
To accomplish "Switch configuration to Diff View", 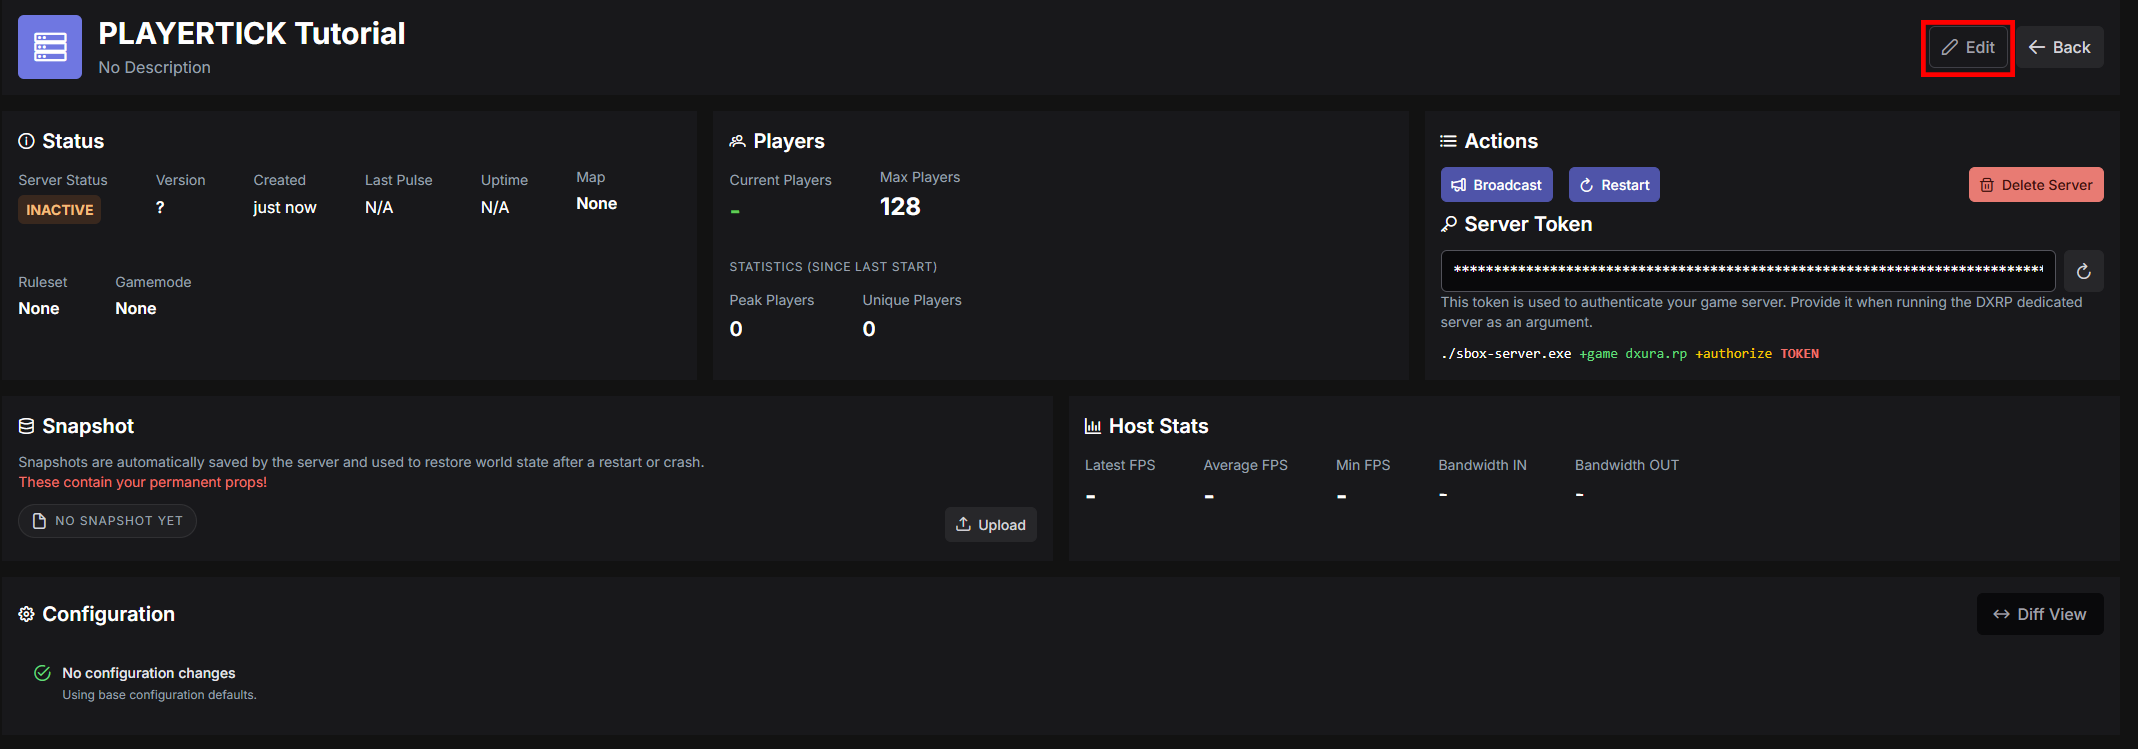I will [x=2039, y=613].
